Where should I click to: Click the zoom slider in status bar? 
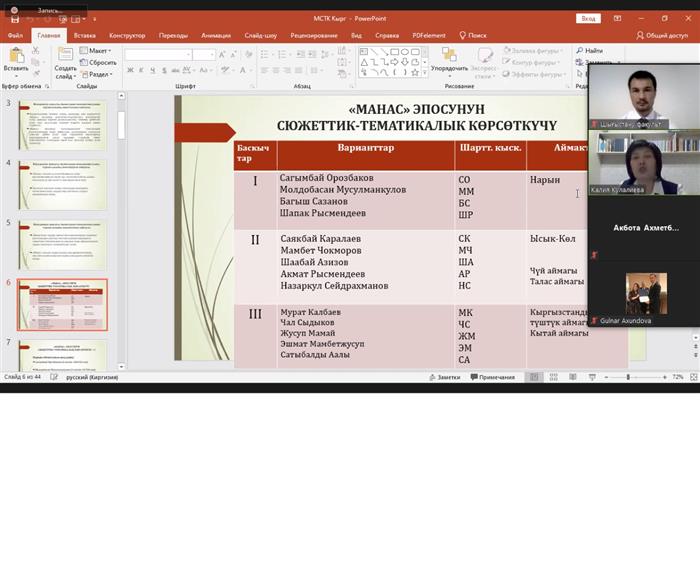628,377
